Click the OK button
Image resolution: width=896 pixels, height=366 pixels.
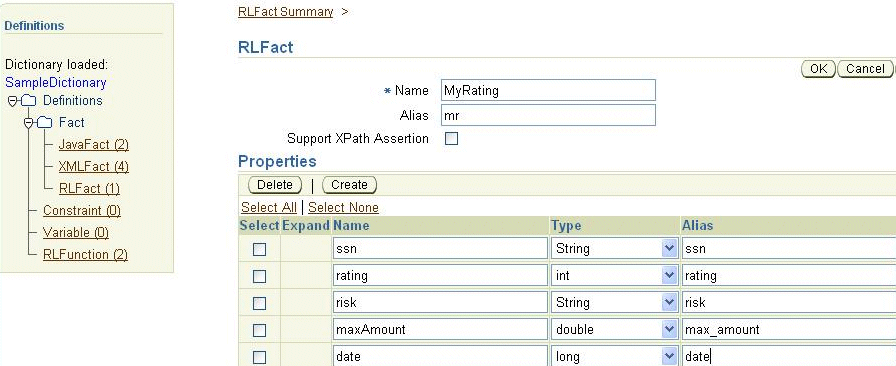(818, 69)
